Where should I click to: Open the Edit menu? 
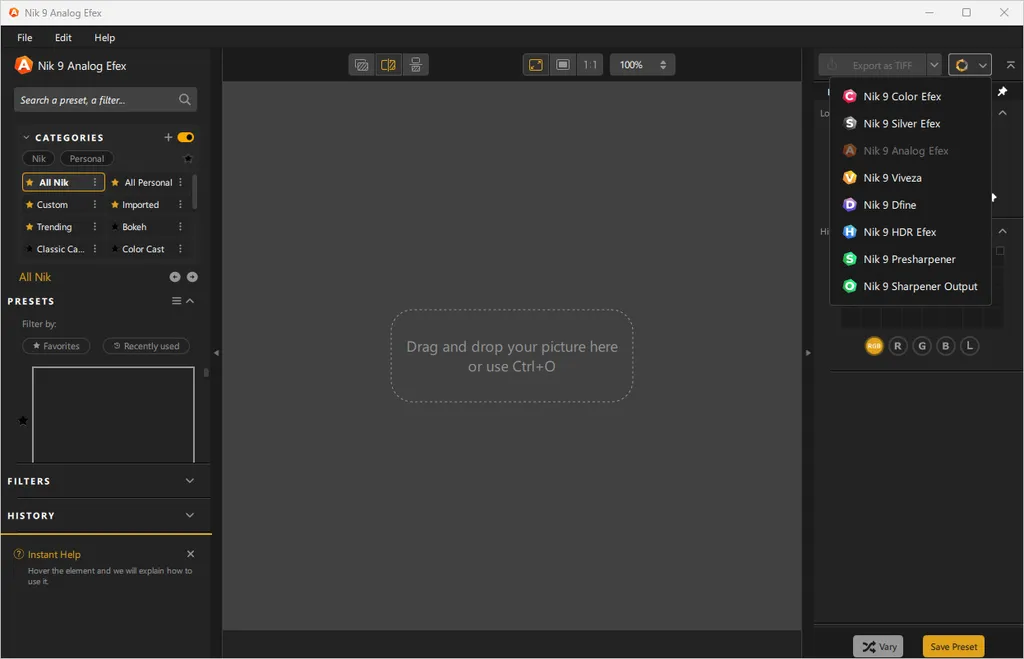pyautogui.click(x=63, y=38)
